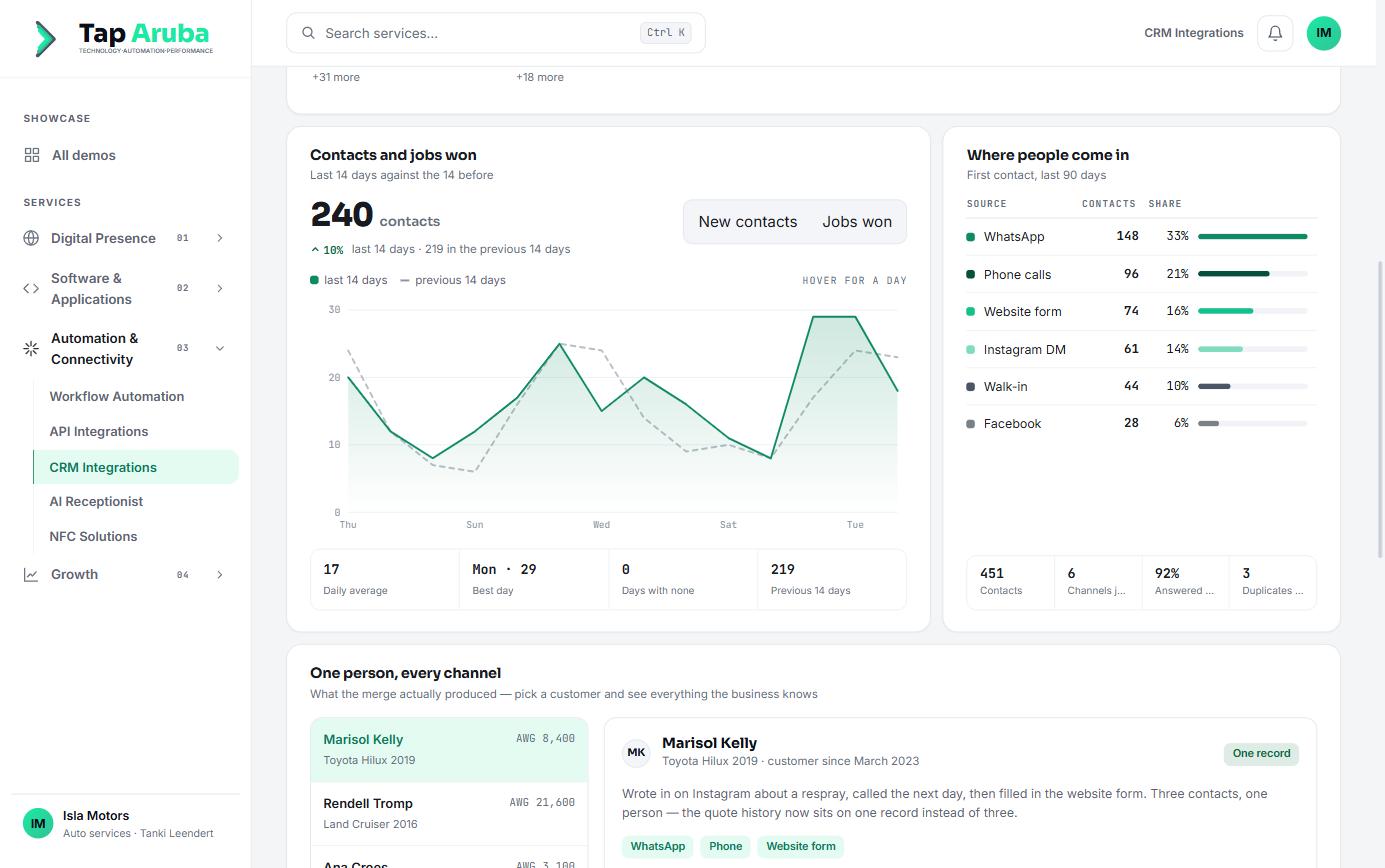Select Marisol Kelly in customer list
The width and height of the screenshot is (1385, 868).
pos(449,750)
